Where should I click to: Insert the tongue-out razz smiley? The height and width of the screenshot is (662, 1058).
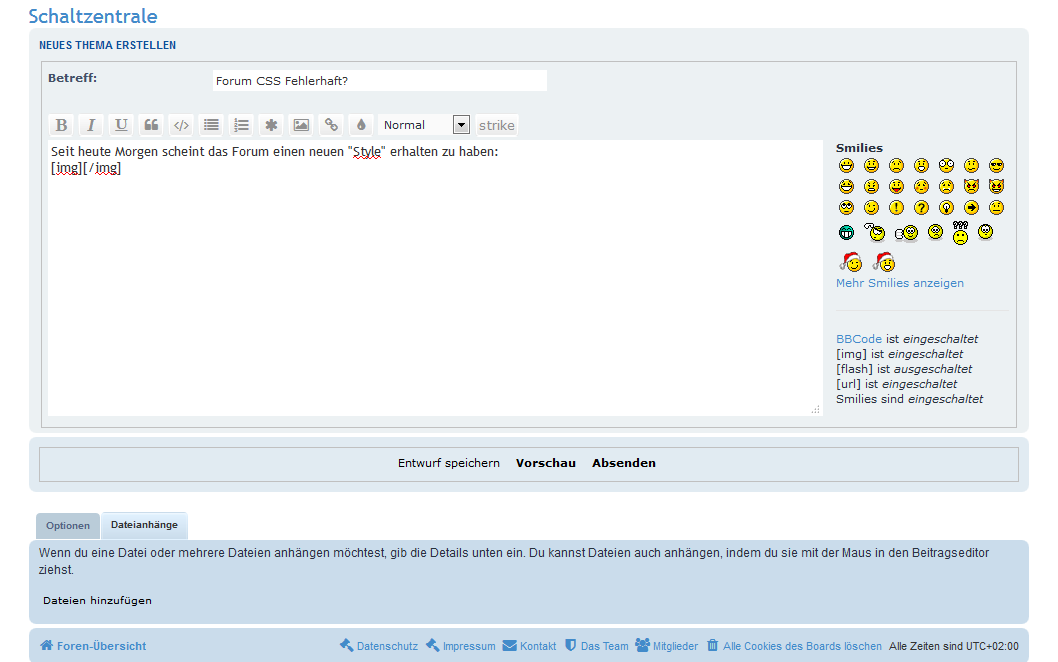(x=896, y=186)
